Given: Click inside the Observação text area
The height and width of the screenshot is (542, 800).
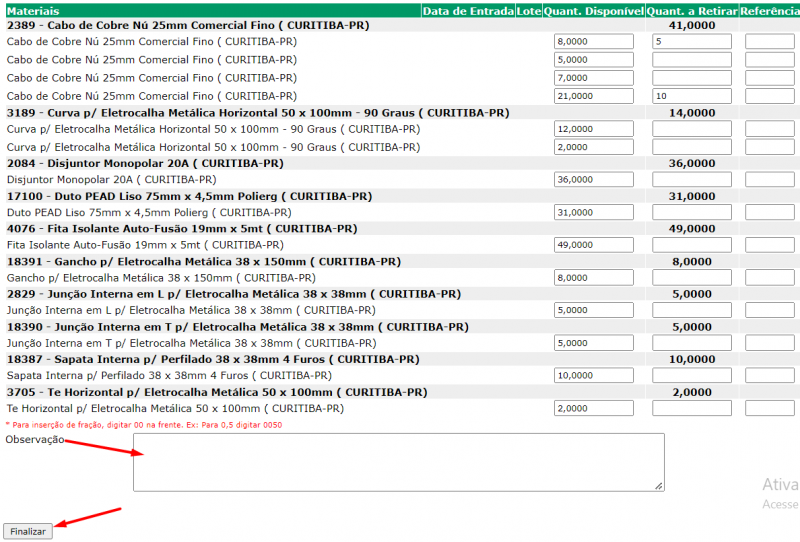Looking at the screenshot, I should tap(398, 462).
